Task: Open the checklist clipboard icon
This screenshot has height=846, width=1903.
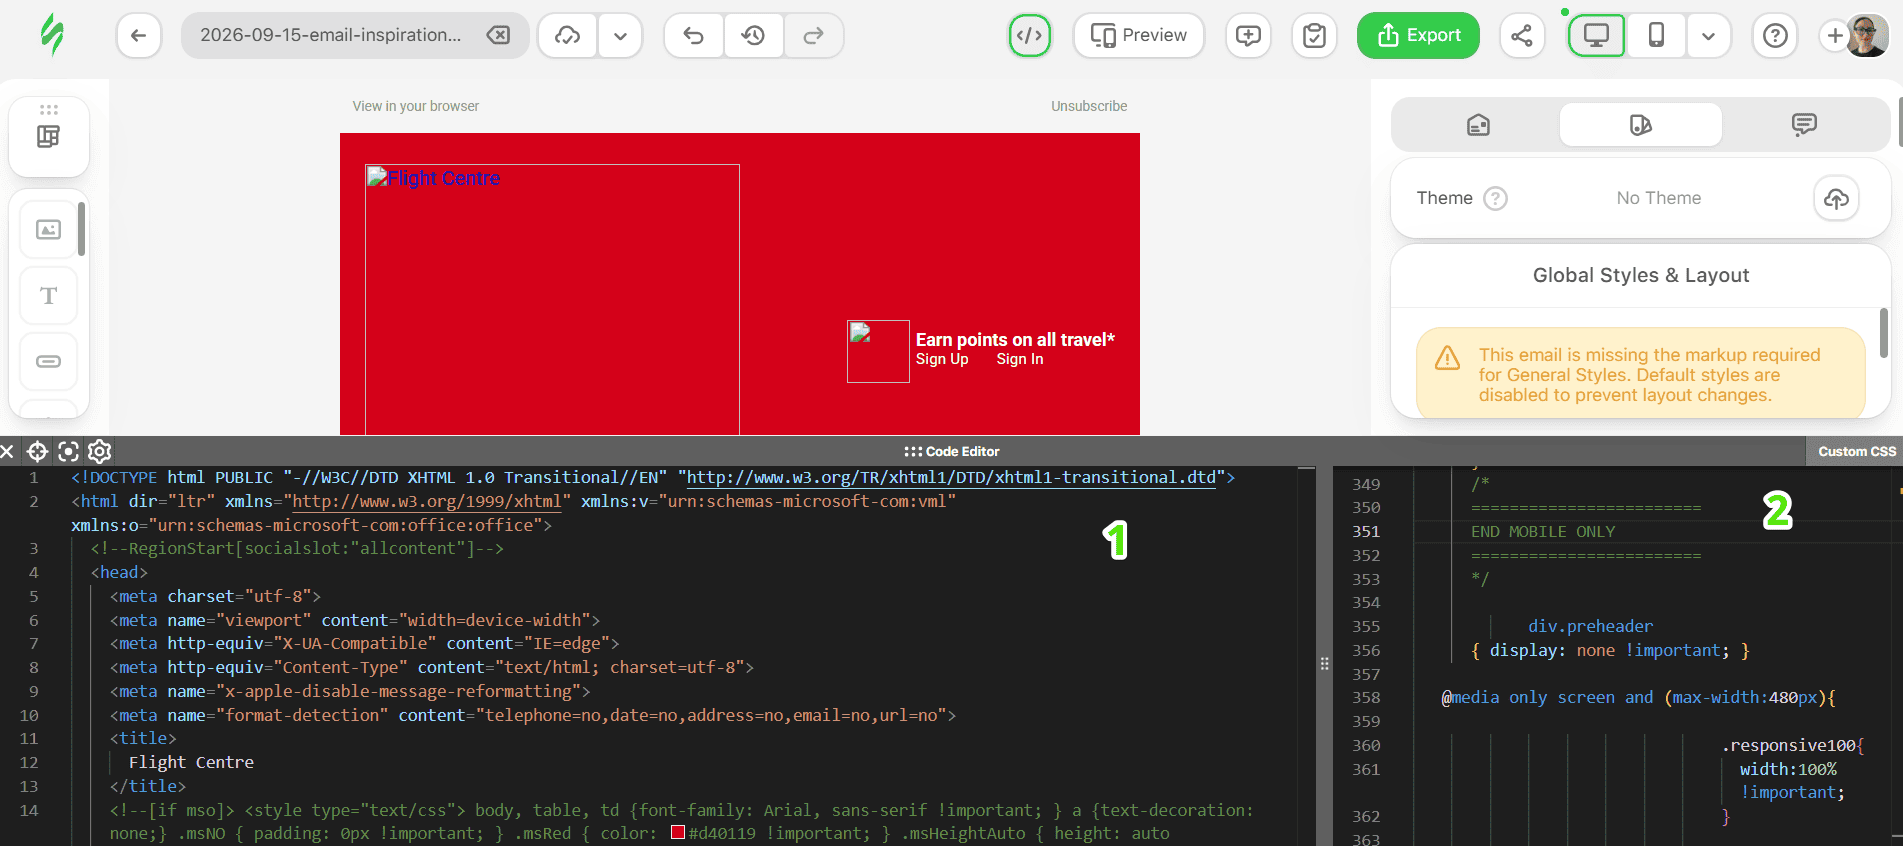Action: 1315,36
